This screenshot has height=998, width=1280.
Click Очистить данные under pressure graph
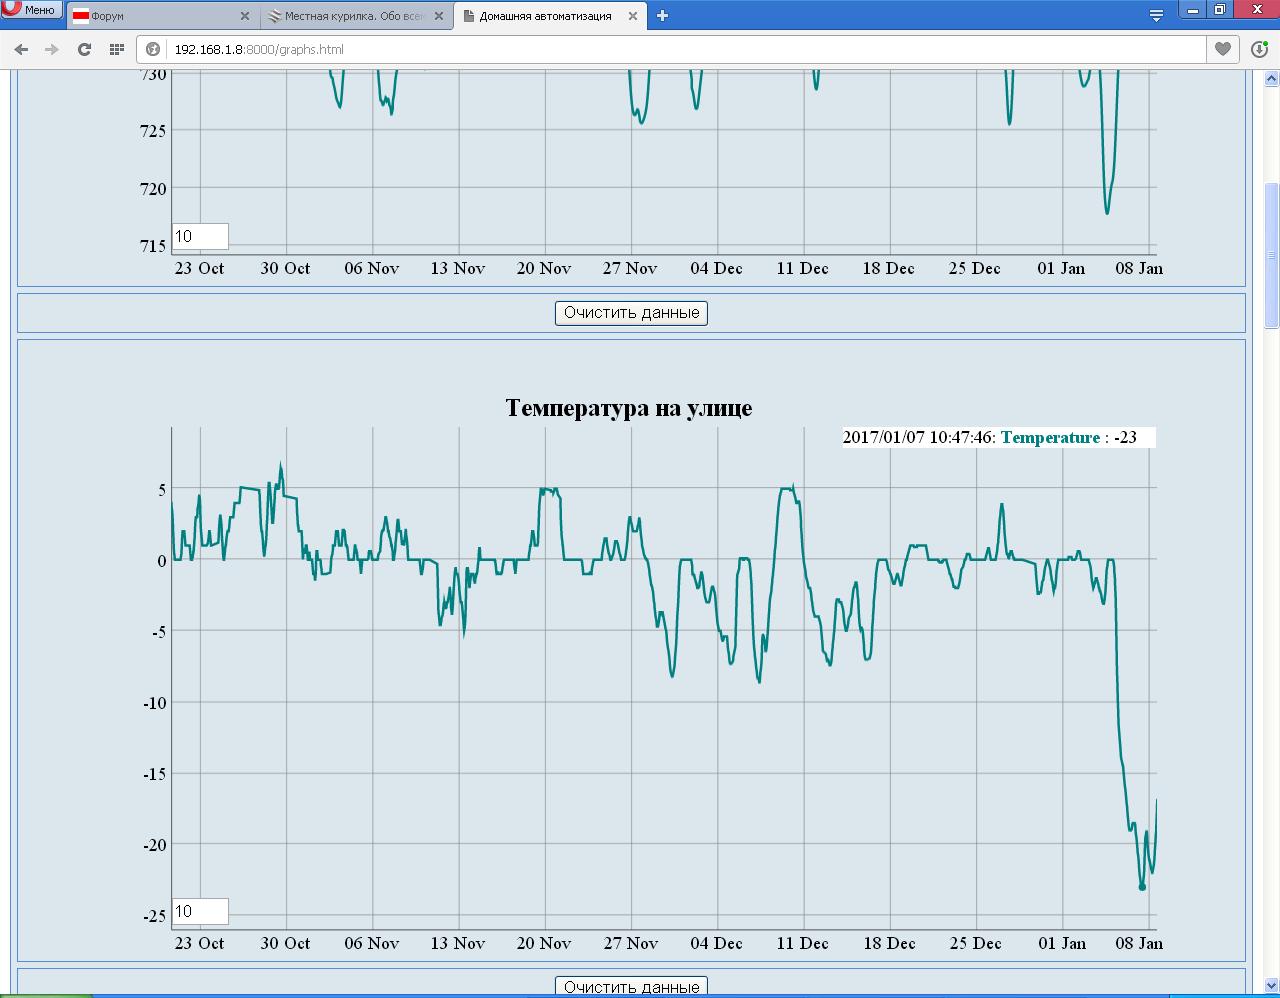coord(631,313)
